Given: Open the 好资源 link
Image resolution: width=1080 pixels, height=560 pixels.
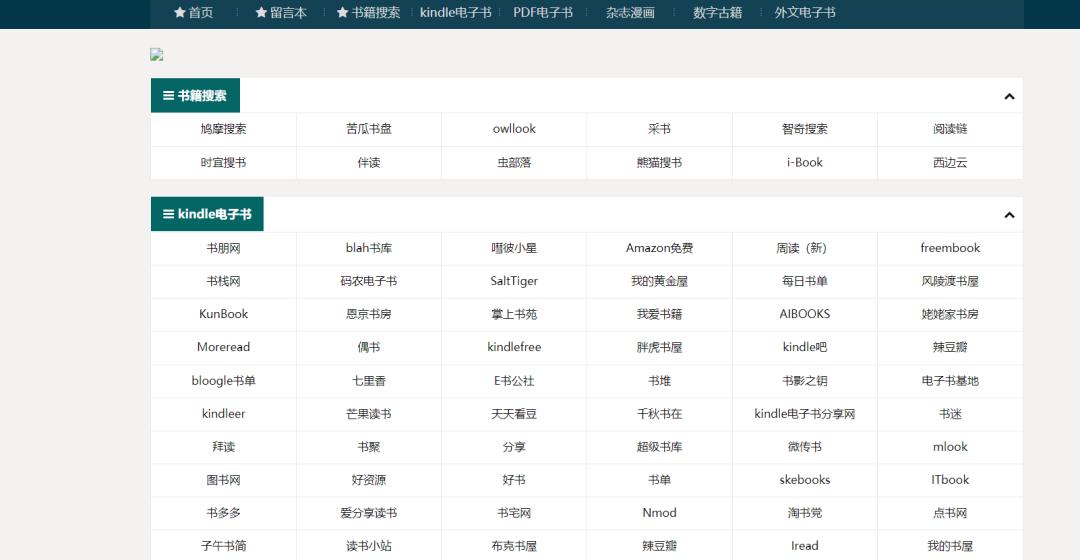Looking at the screenshot, I should (368, 480).
